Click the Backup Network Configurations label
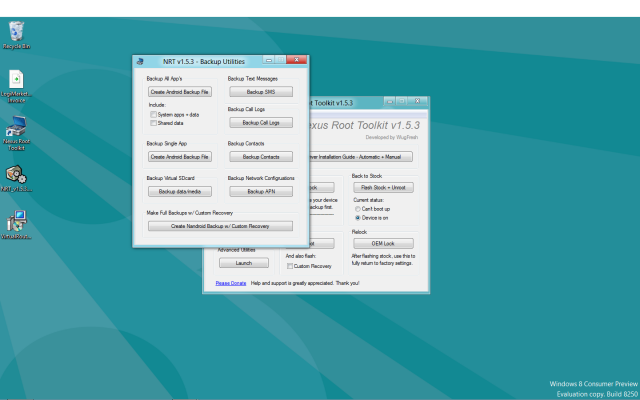 (261, 178)
